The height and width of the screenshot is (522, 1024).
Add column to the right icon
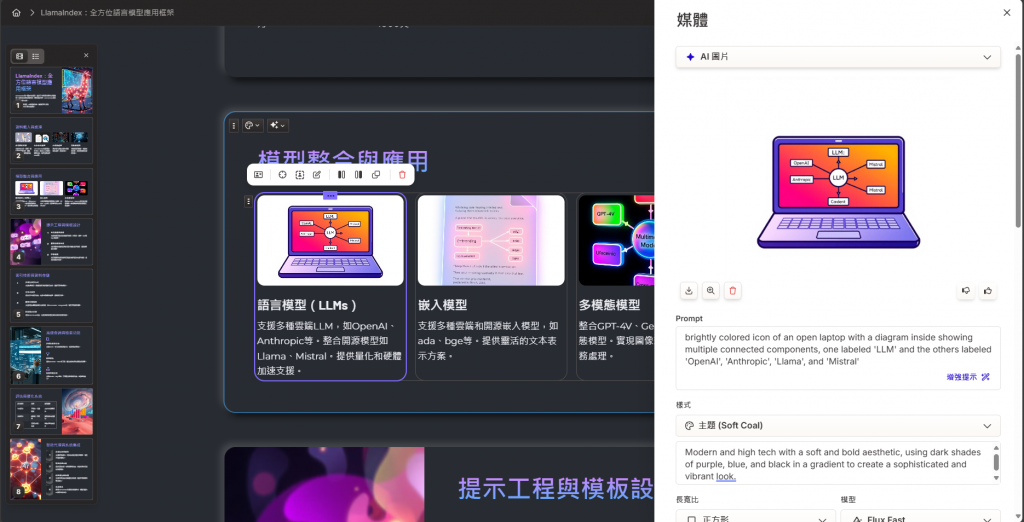coord(358,175)
